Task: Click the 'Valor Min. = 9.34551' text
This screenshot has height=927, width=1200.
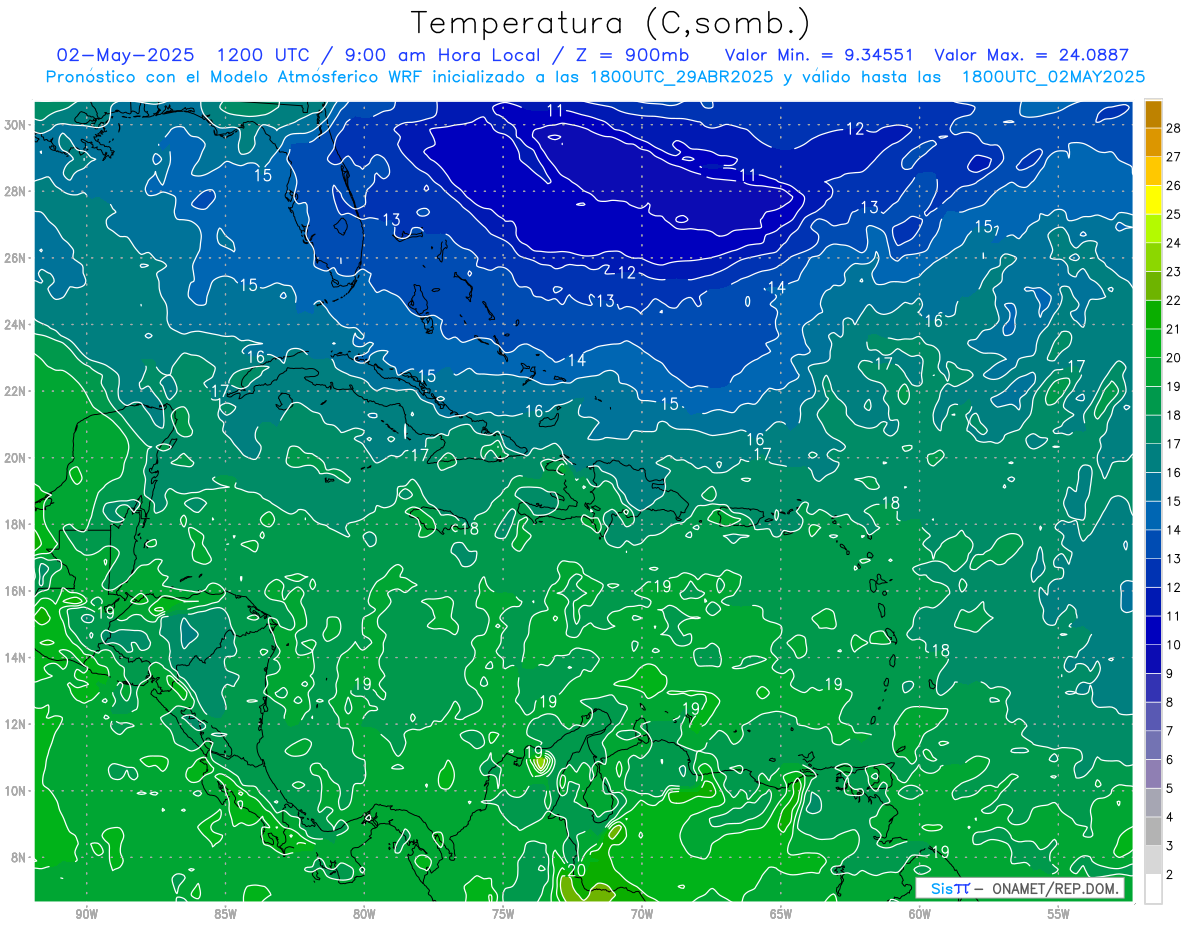Action: pyautogui.click(x=819, y=55)
